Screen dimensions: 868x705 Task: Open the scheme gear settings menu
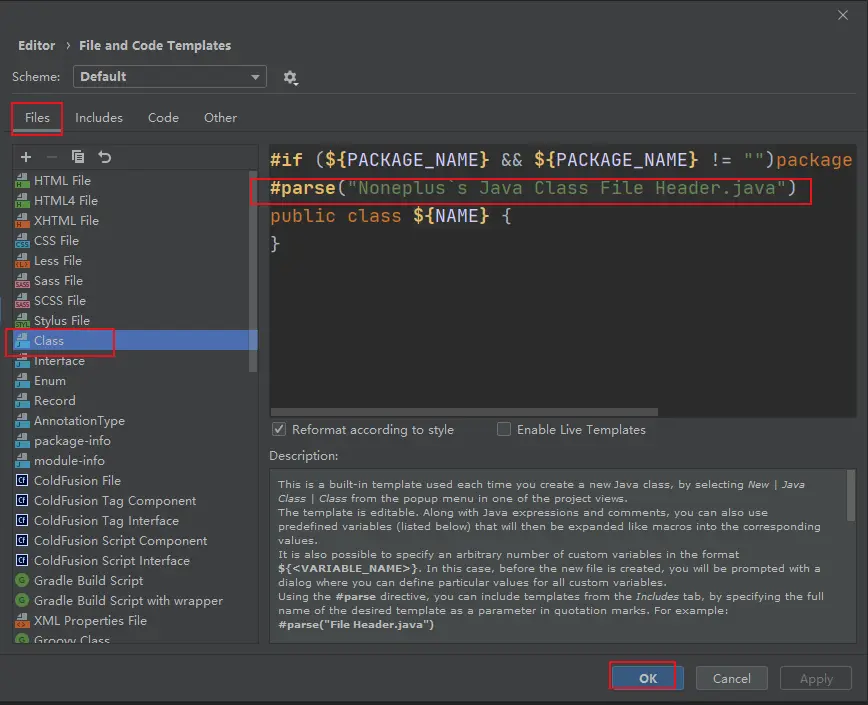pos(291,77)
